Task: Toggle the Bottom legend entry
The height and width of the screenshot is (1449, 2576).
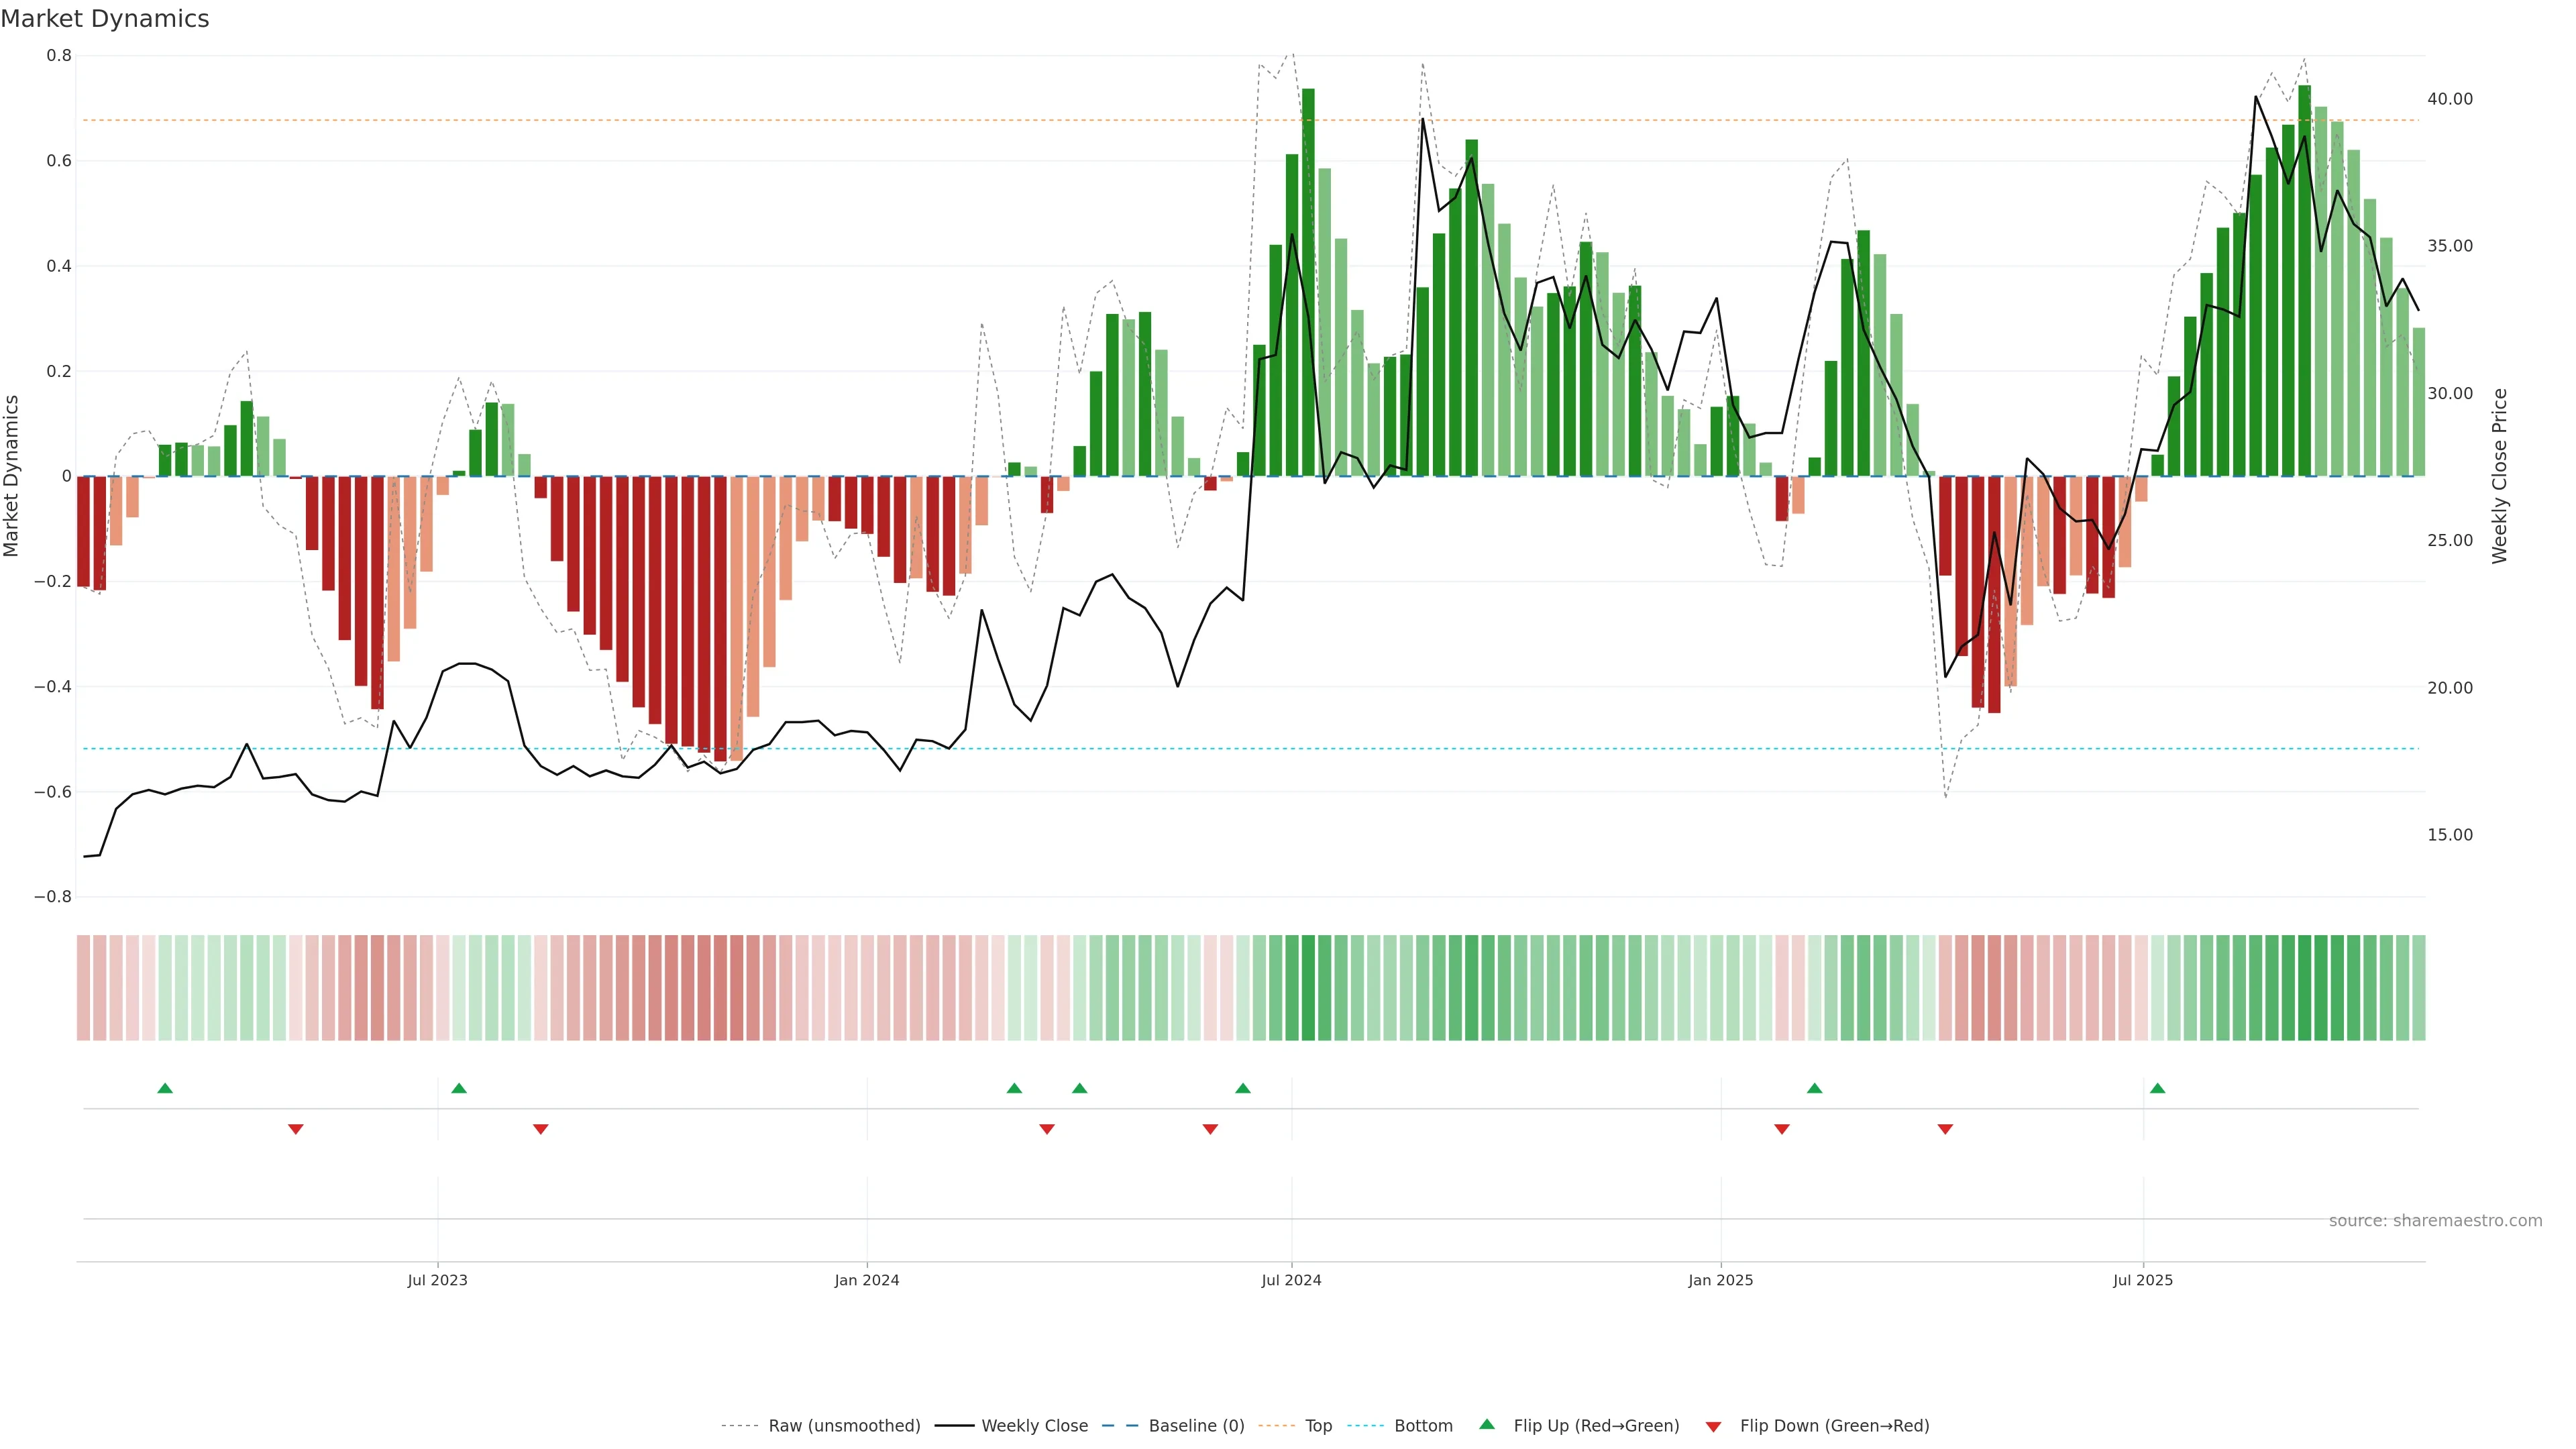Action: coord(1423,1426)
